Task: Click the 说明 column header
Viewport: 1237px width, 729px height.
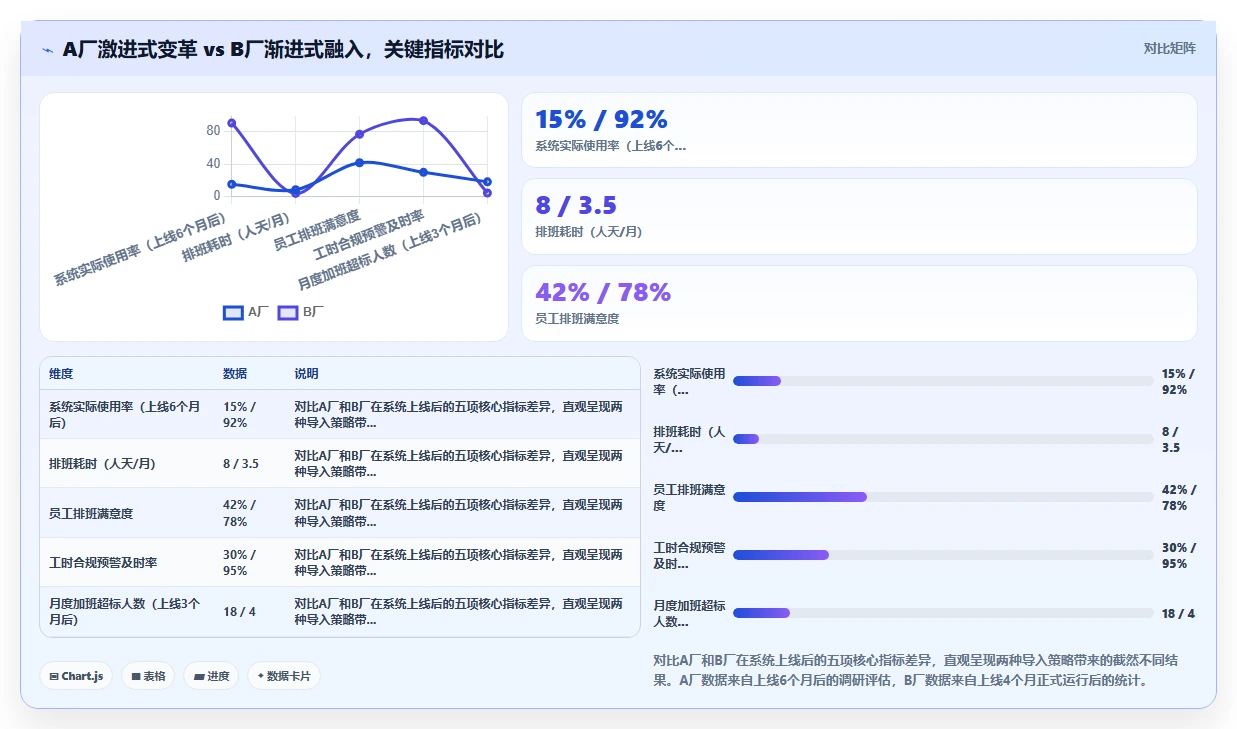Action: (306, 374)
